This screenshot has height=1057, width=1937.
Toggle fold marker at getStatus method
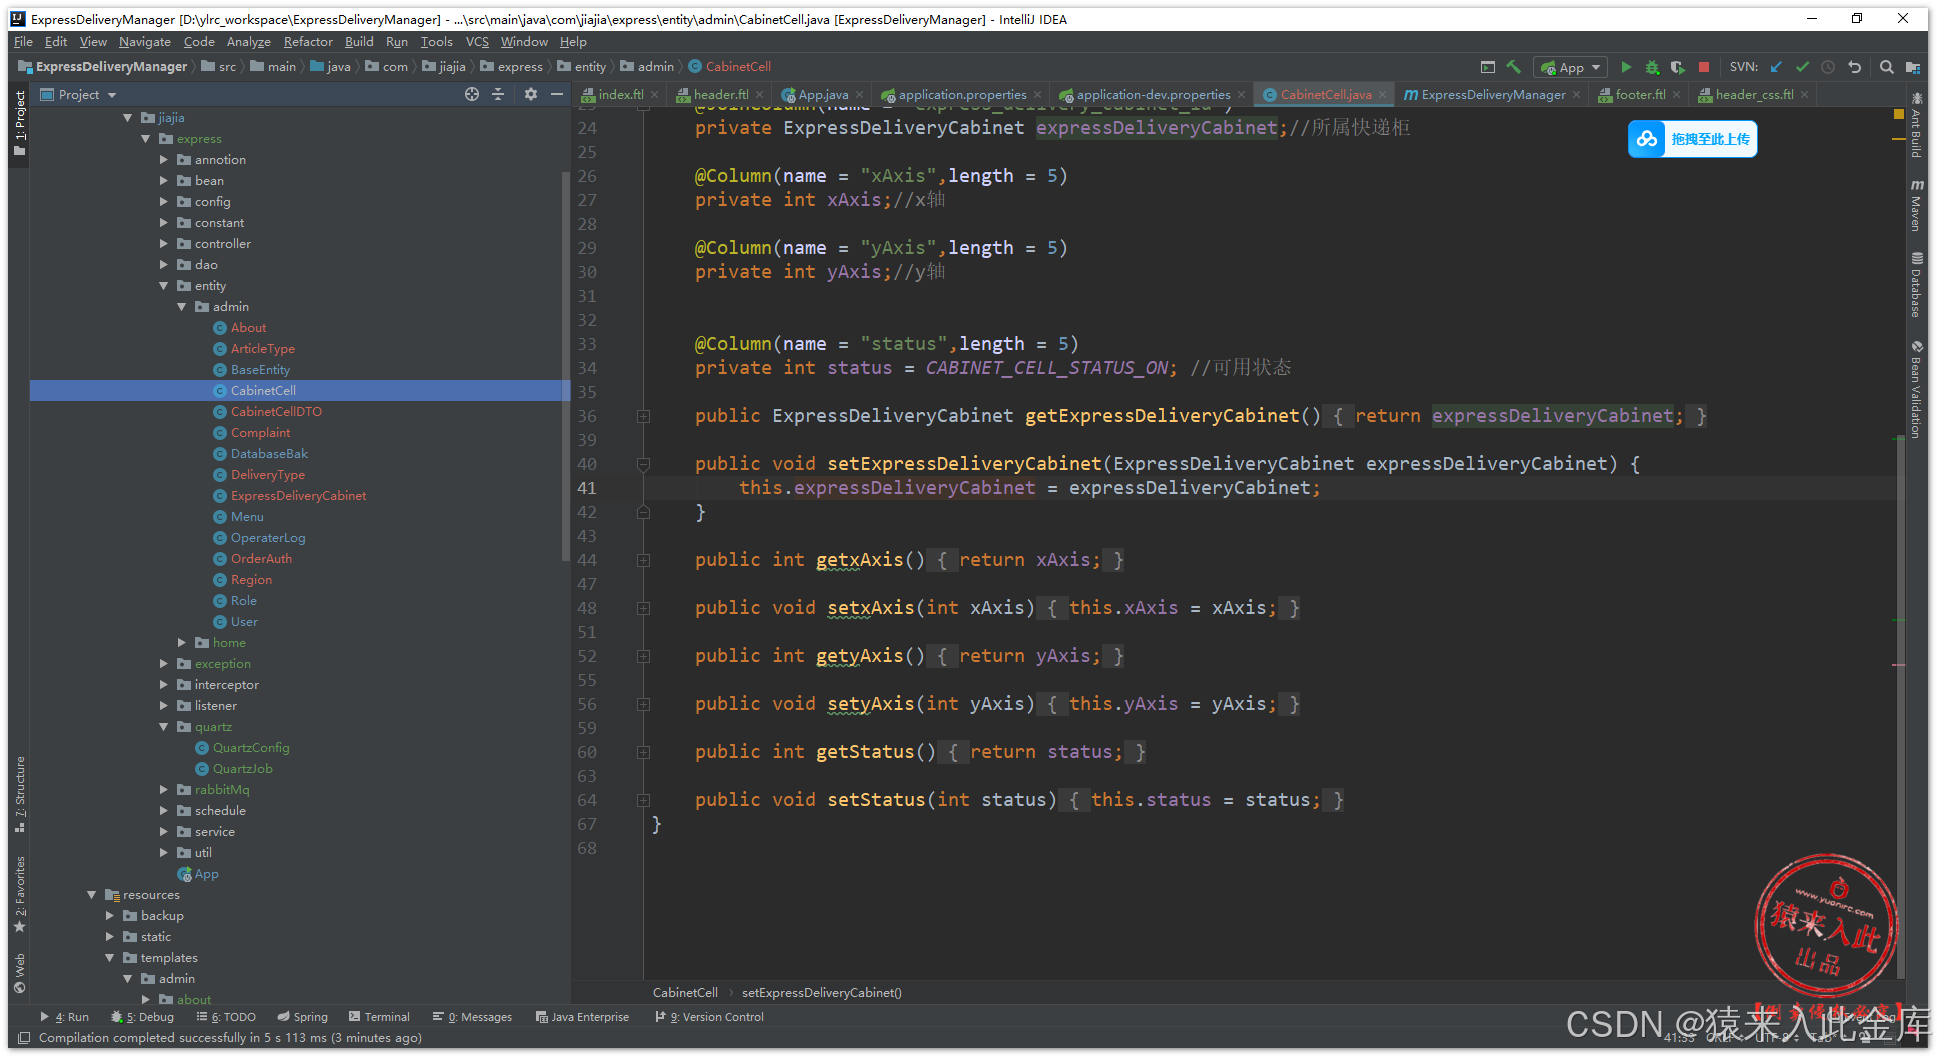643,752
